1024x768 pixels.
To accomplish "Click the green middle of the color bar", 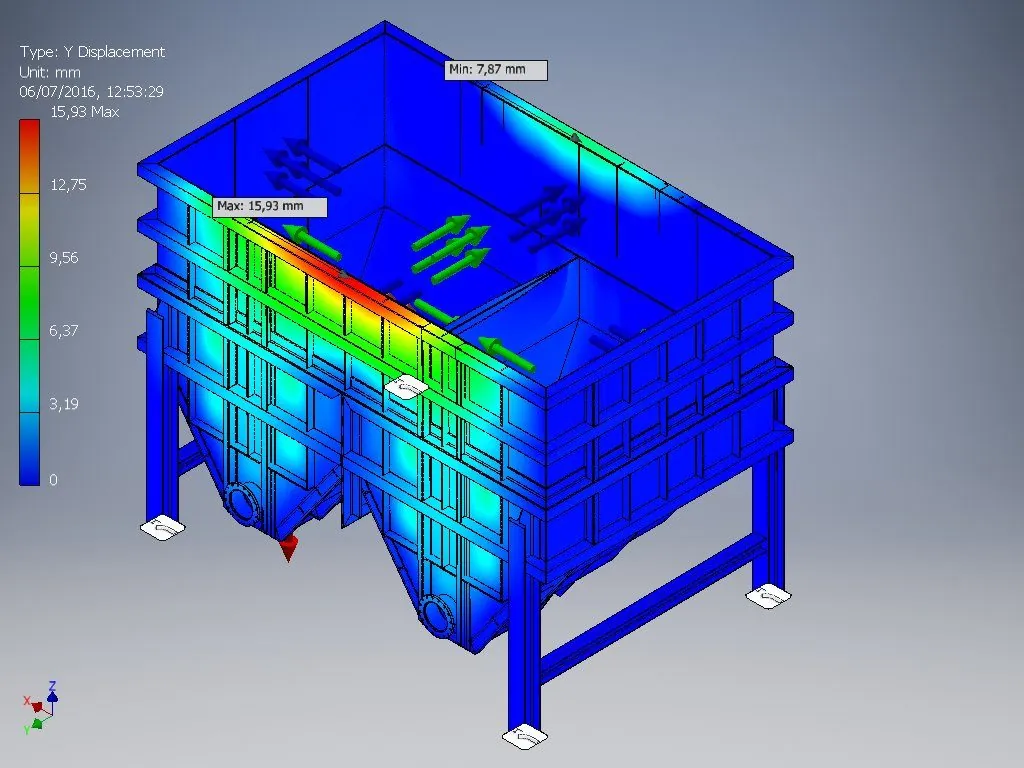I will [29, 302].
